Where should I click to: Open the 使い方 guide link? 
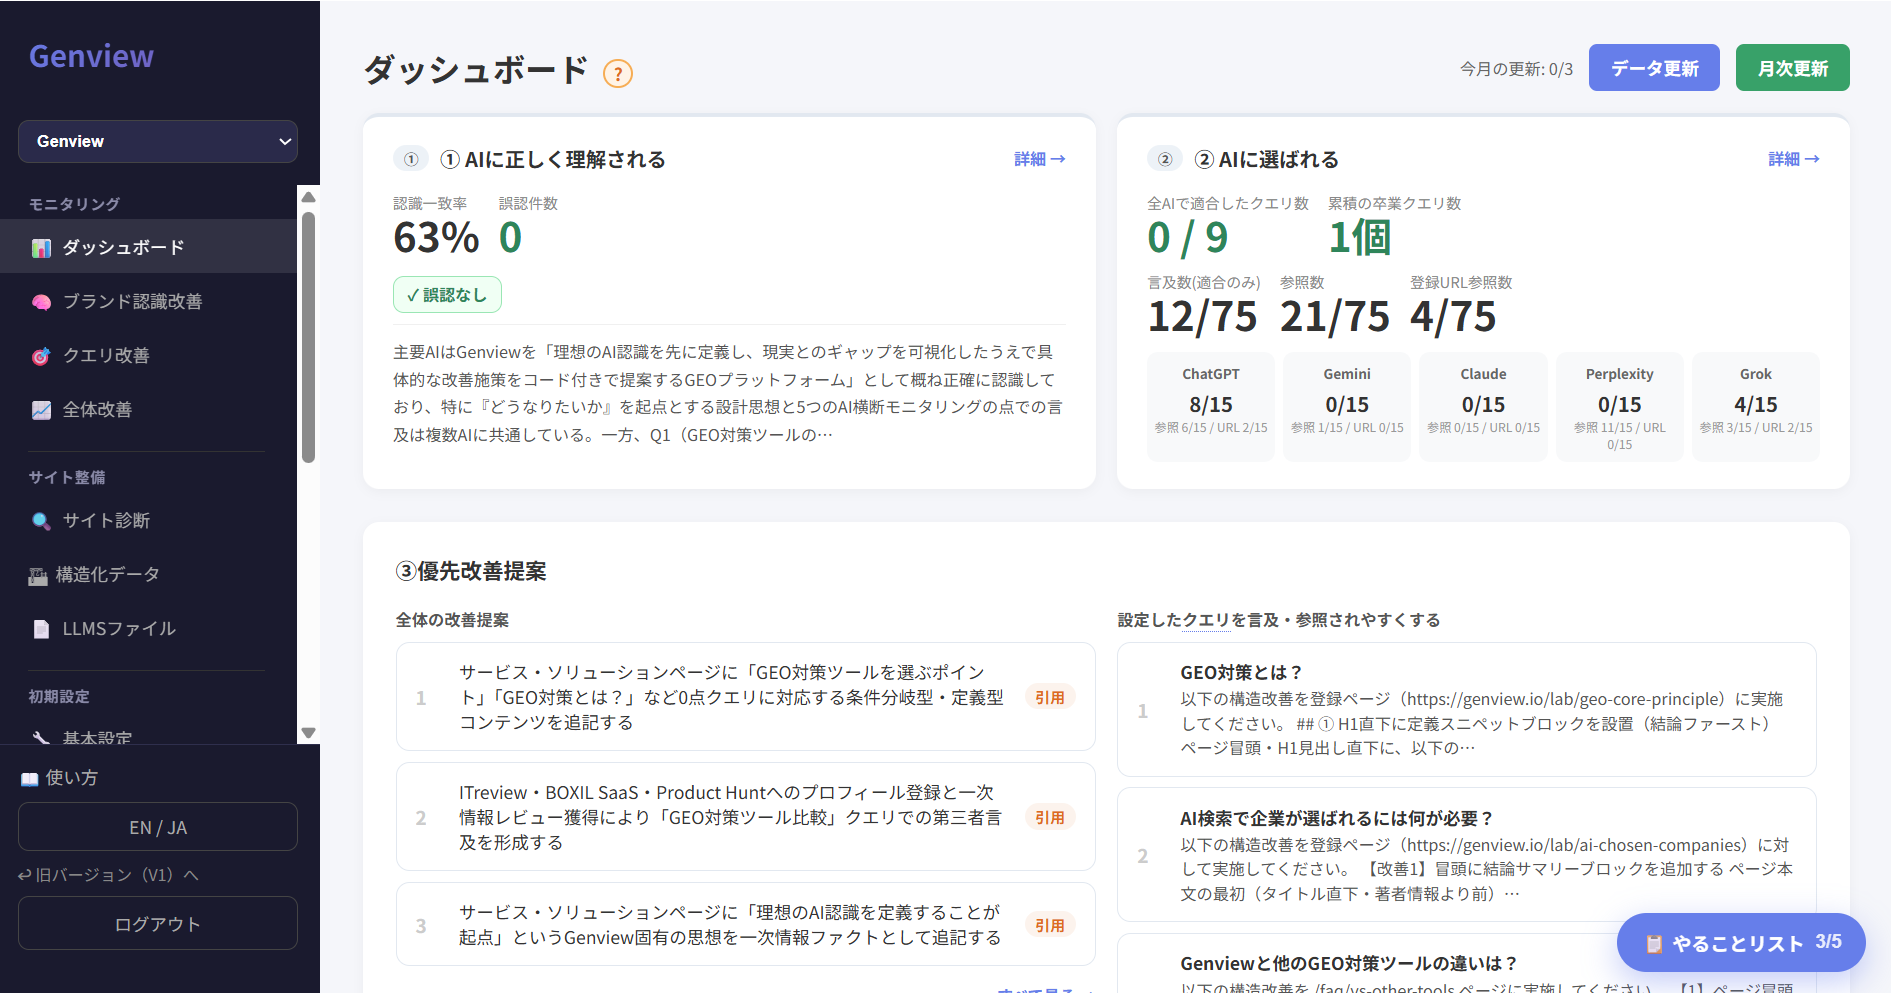(x=59, y=778)
